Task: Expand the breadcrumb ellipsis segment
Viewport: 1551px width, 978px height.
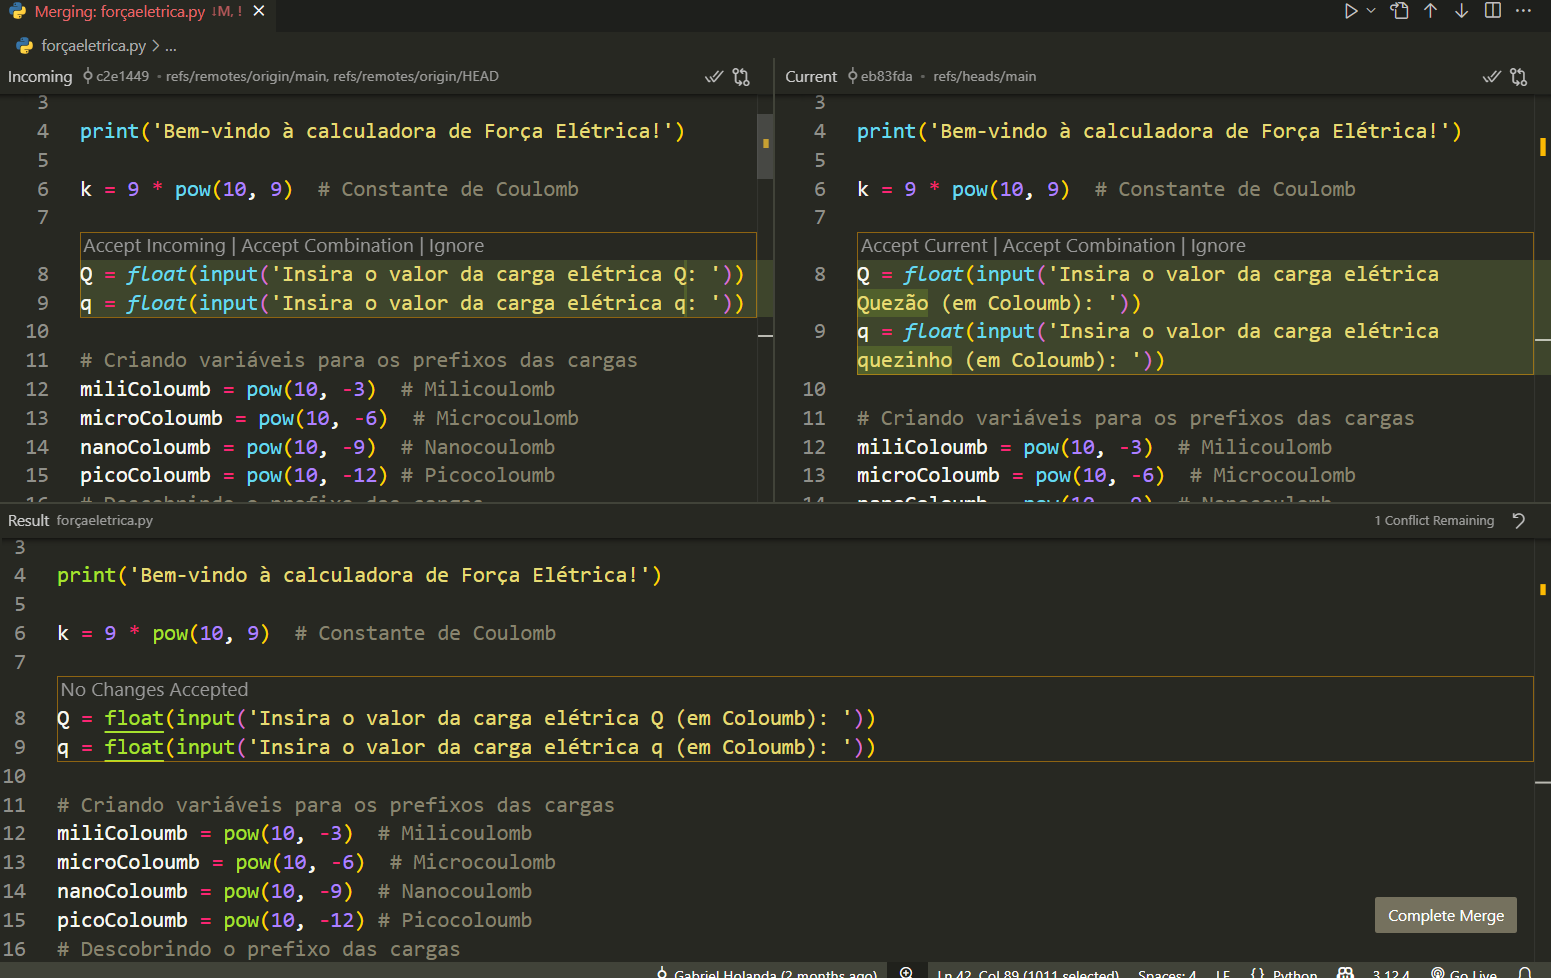Action: [171, 46]
